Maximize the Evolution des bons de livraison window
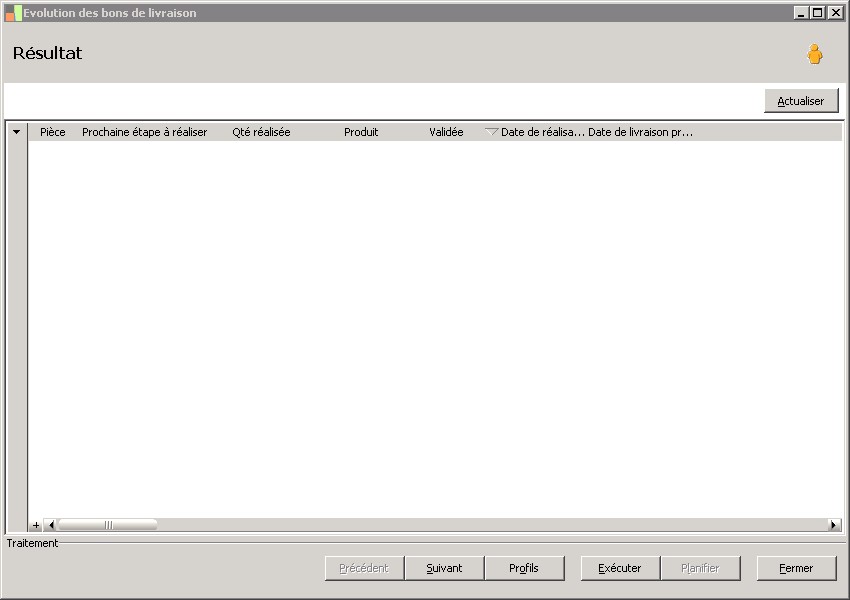The height and width of the screenshot is (600, 850). (x=818, y=12)
